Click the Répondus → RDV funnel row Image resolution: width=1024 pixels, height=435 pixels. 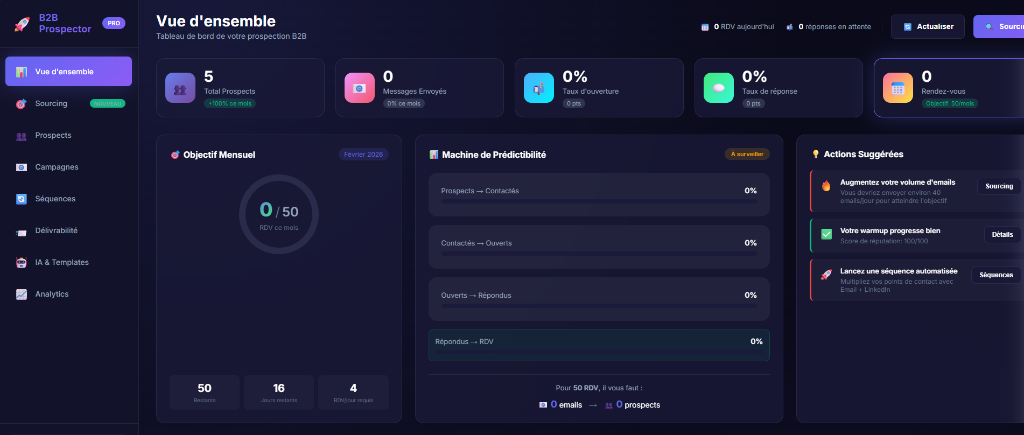click(599, 345)
